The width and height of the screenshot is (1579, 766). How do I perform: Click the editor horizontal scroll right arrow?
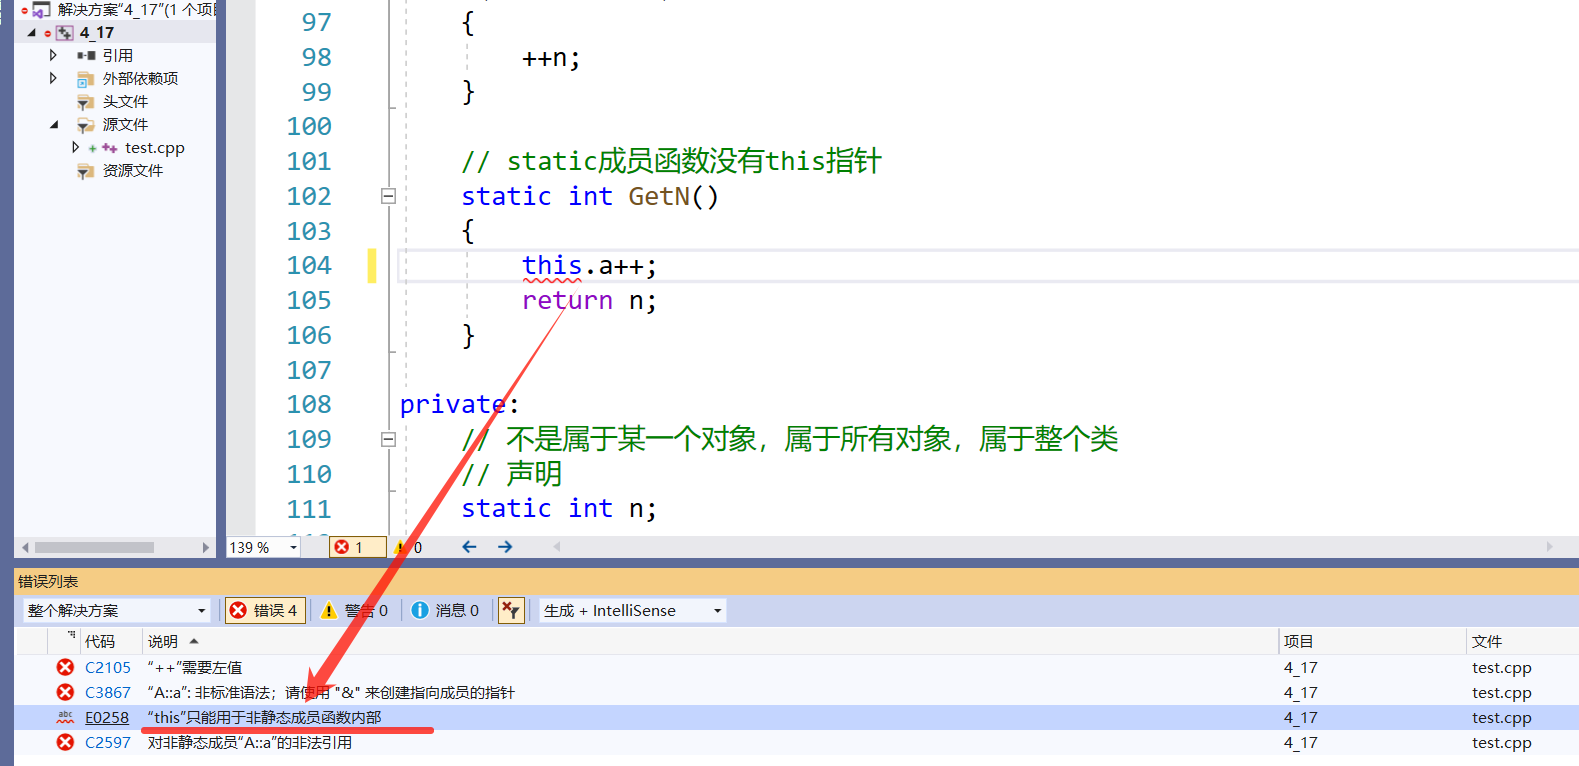pos(1549,547)
